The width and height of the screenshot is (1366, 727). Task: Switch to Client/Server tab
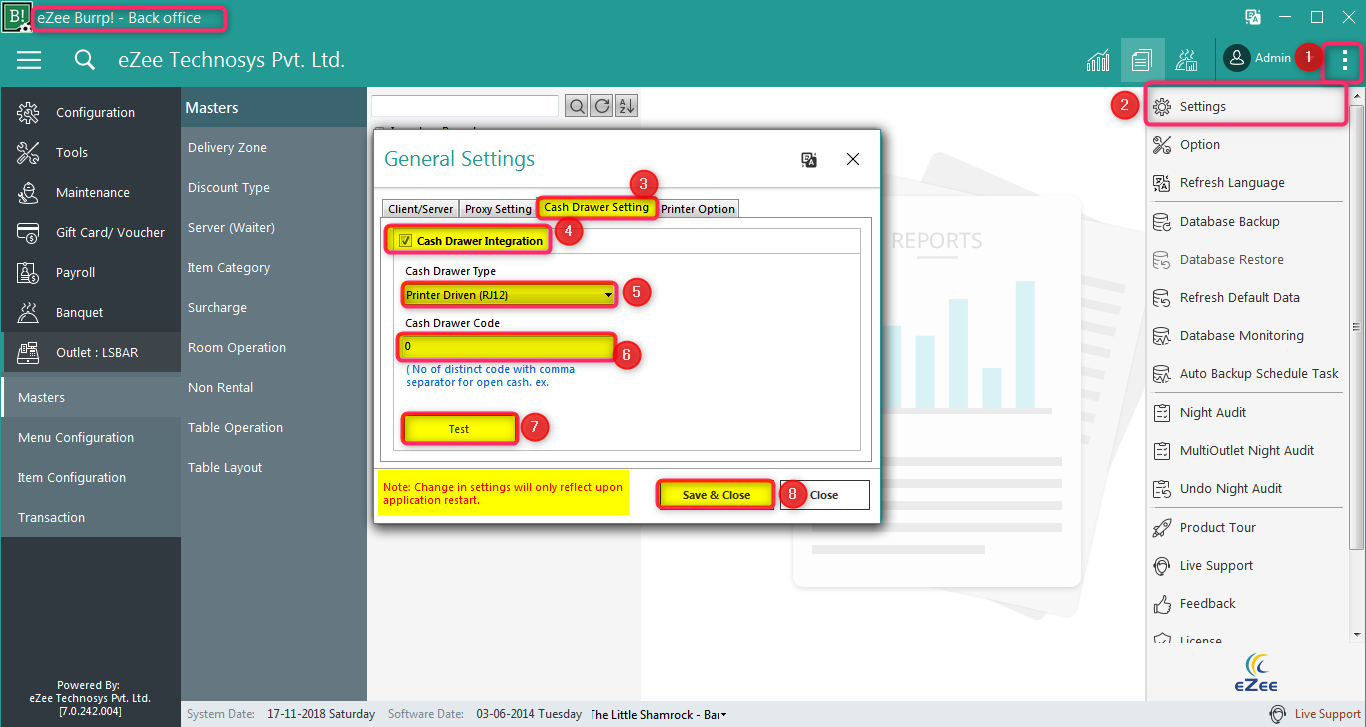[420, 208]
